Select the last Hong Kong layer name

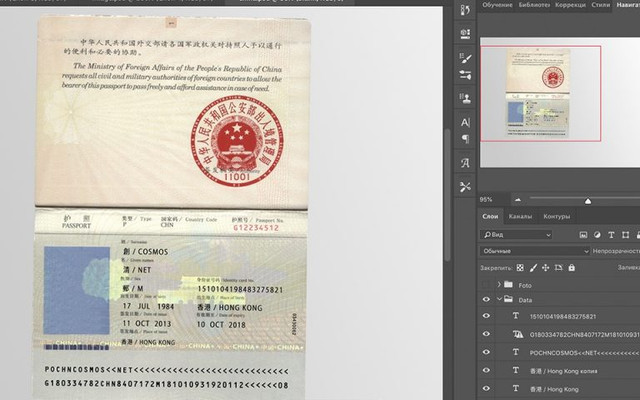pos(554,389)
